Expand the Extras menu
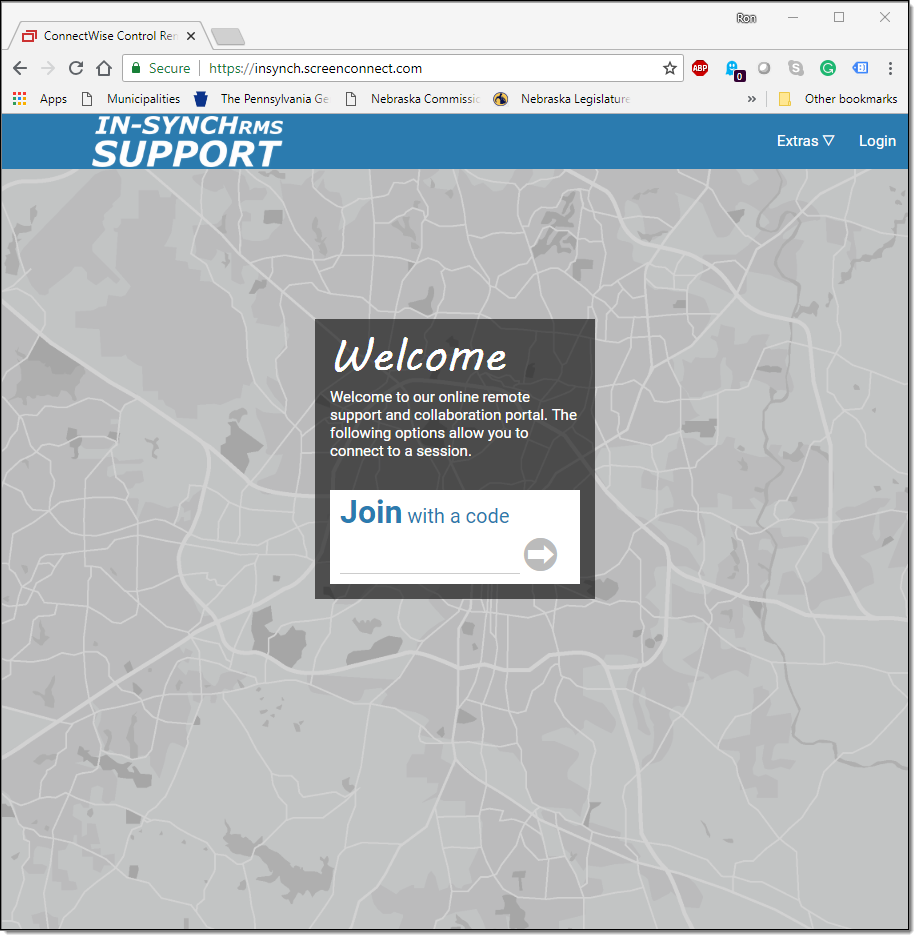The image size is (918, 939). [x=805, y=141]
